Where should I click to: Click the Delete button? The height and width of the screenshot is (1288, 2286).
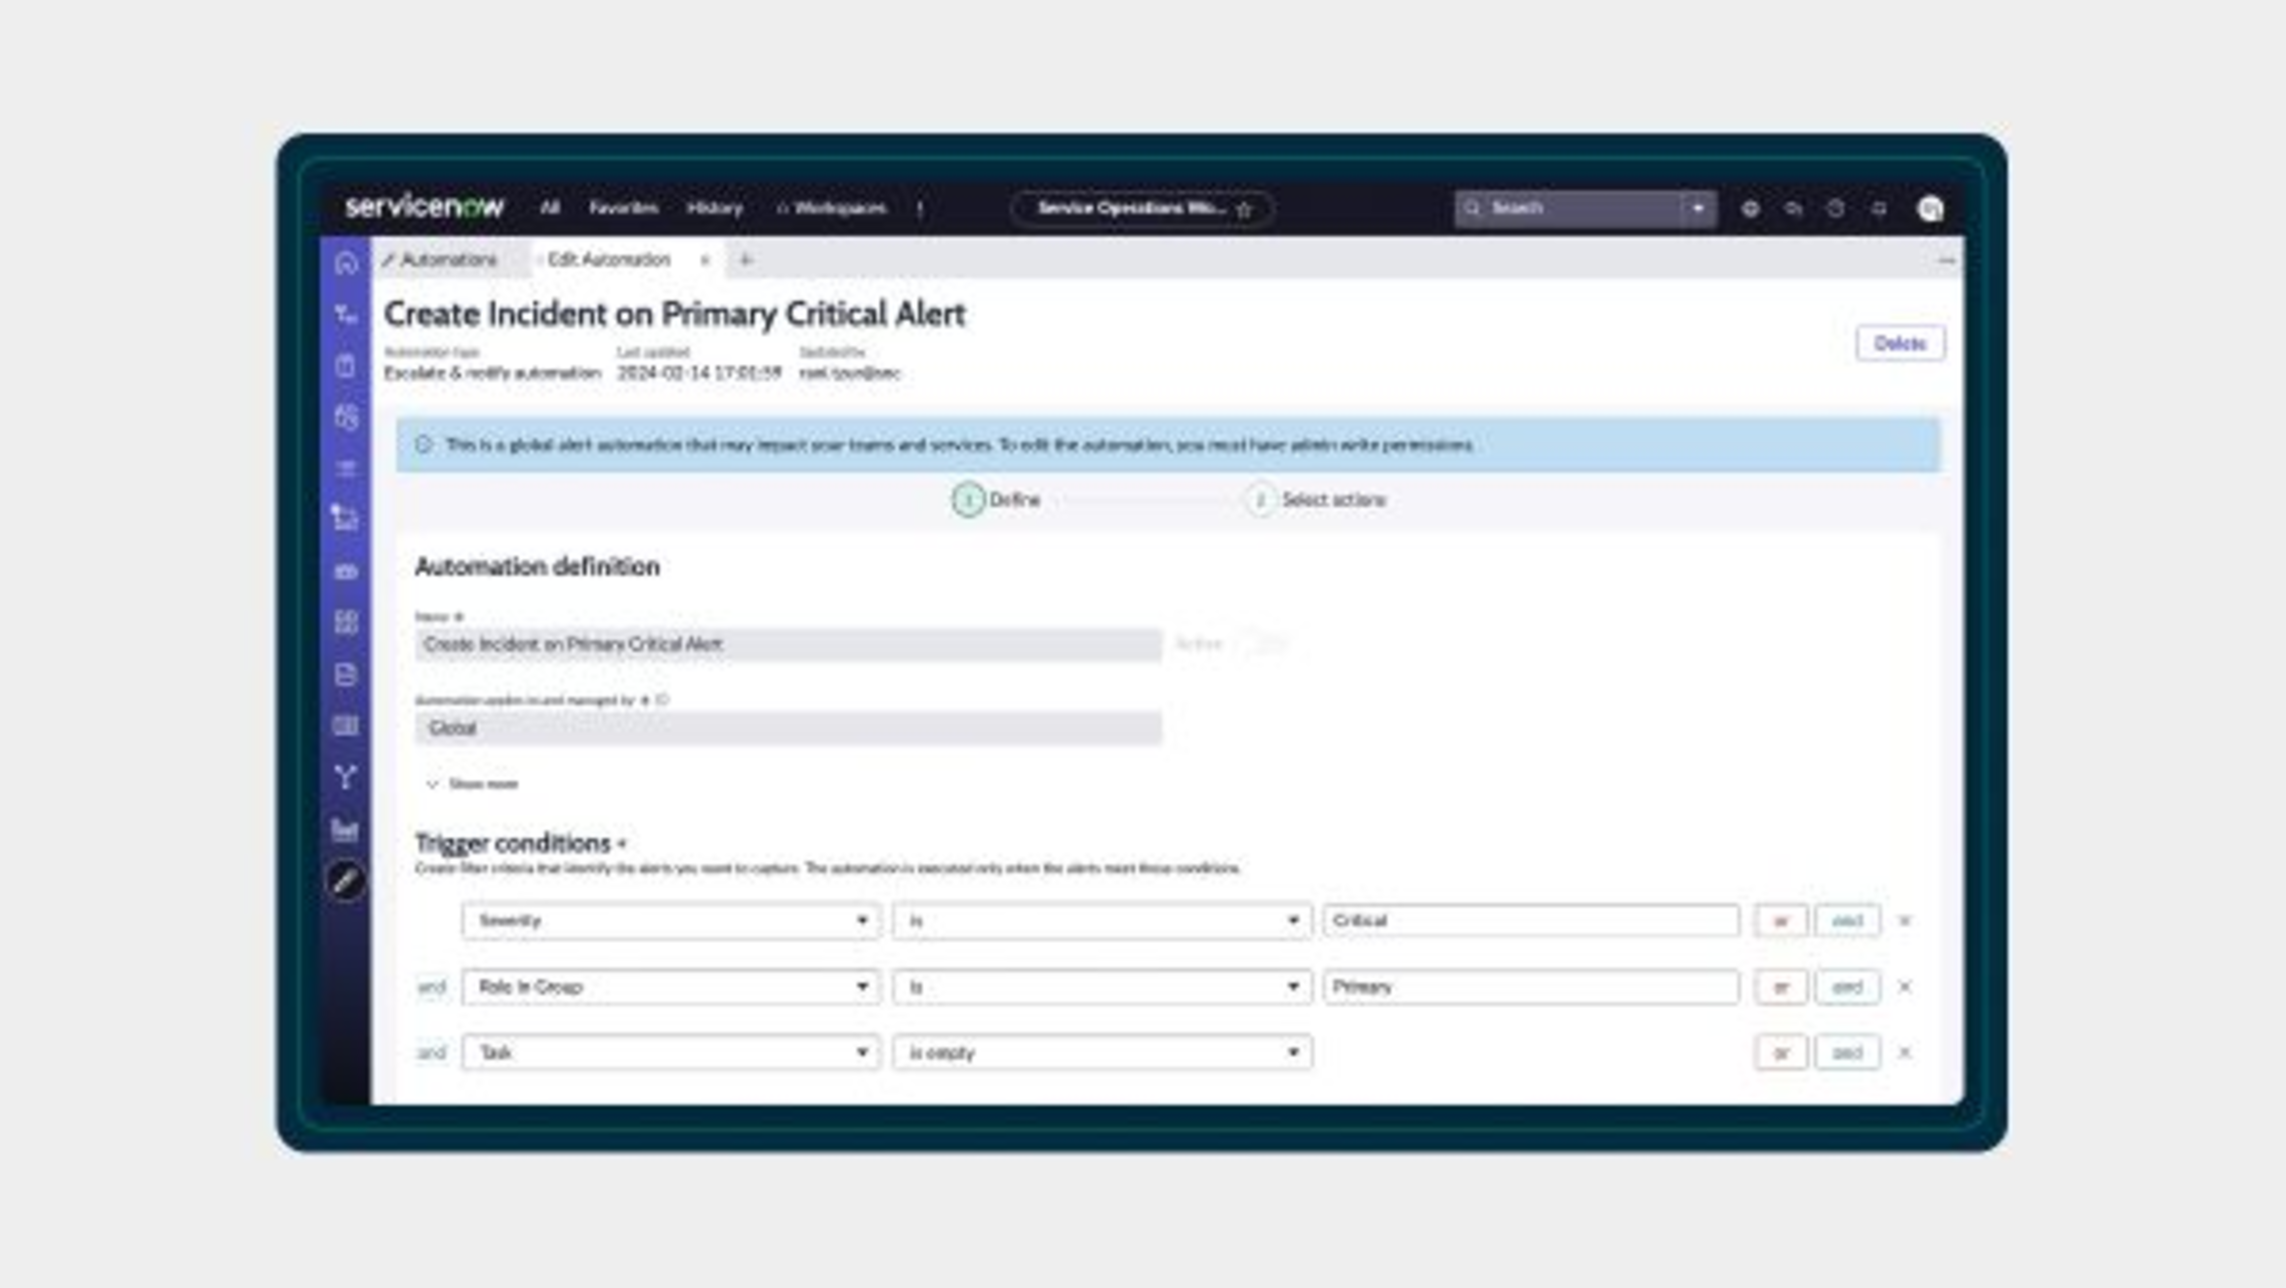pyautogui.click(x=1899, y=343)
